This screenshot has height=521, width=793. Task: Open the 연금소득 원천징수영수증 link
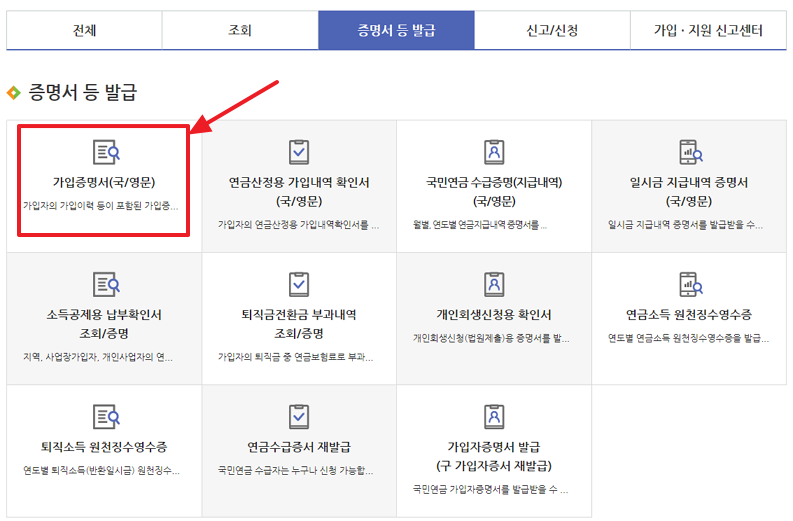coord(689,315)
